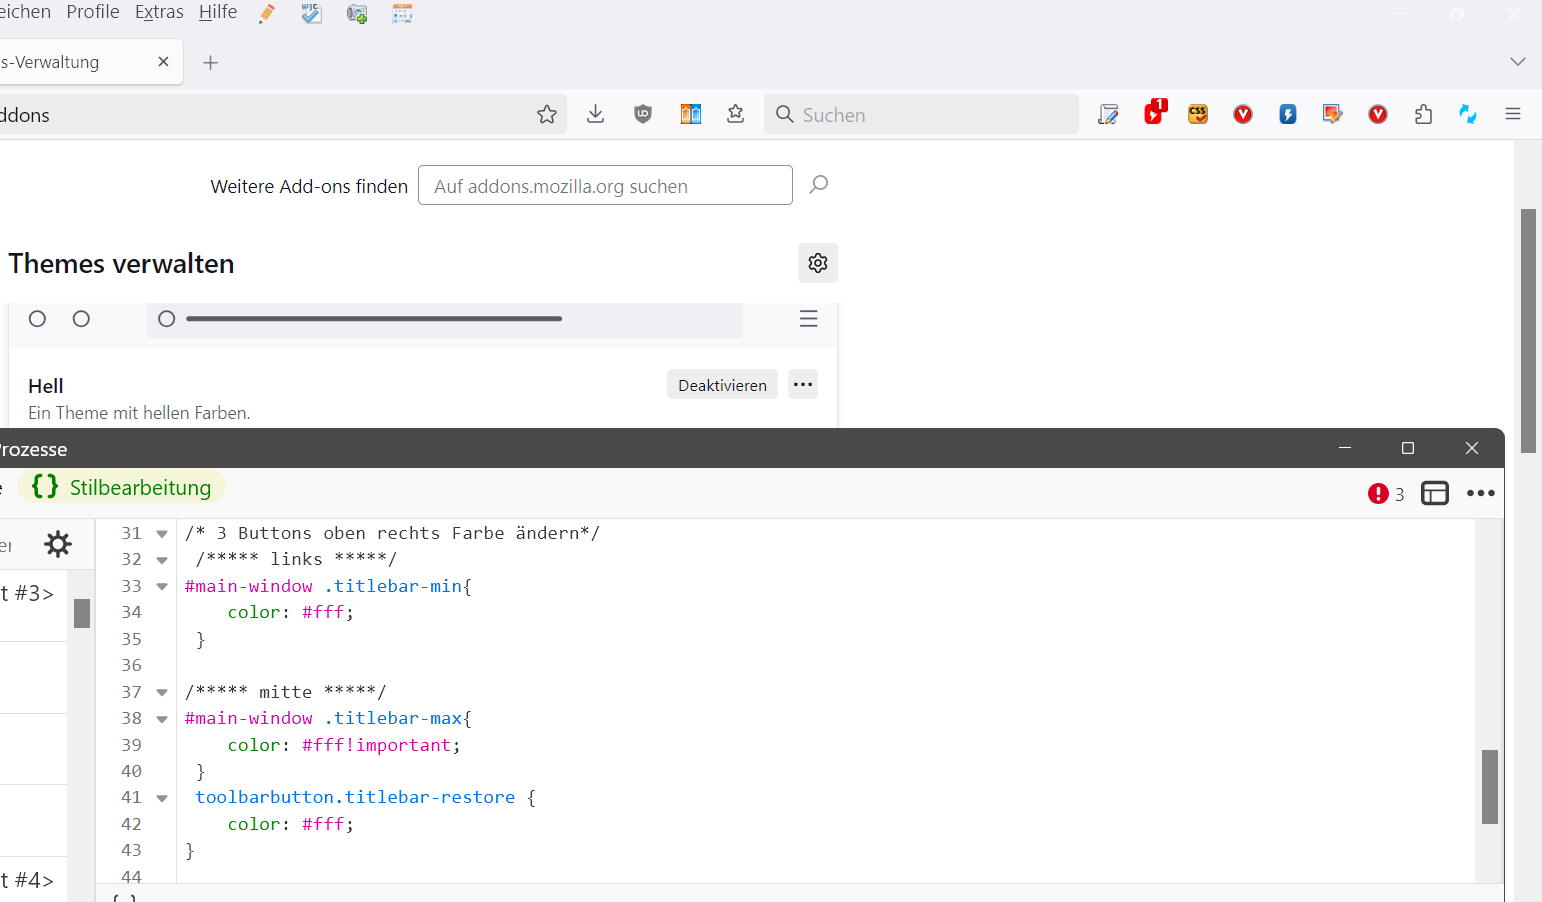The image size is (1542, 902).
Task: Open the Downloads panel icon
Action: point(595,115)
